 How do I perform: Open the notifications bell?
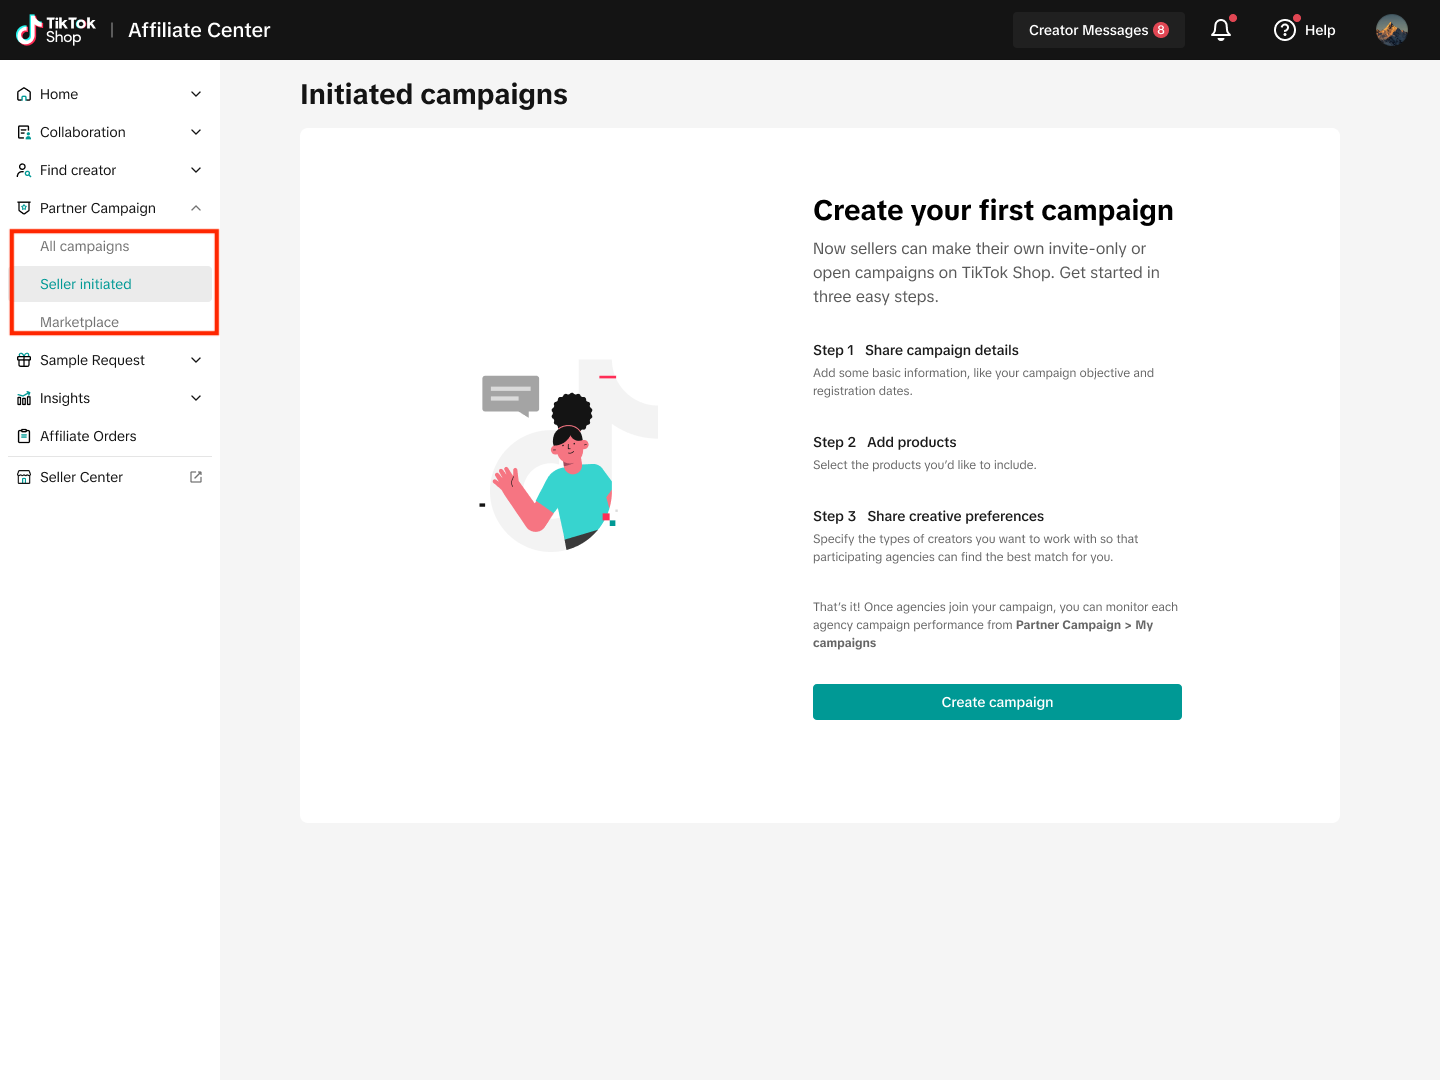pos(1221,30)
